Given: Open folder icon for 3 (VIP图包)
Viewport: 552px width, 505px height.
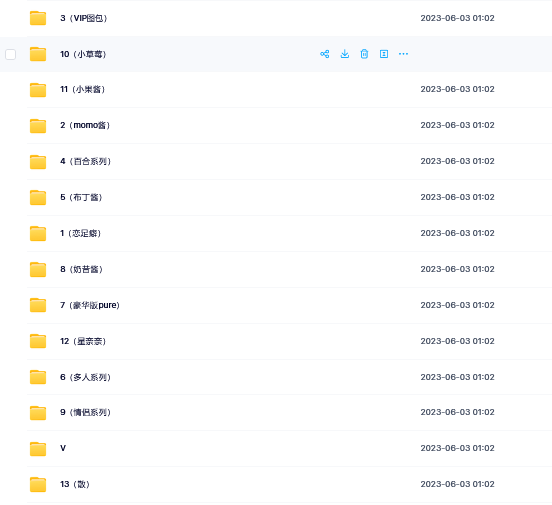Looking at the screenshot, I should click(38, 18).
